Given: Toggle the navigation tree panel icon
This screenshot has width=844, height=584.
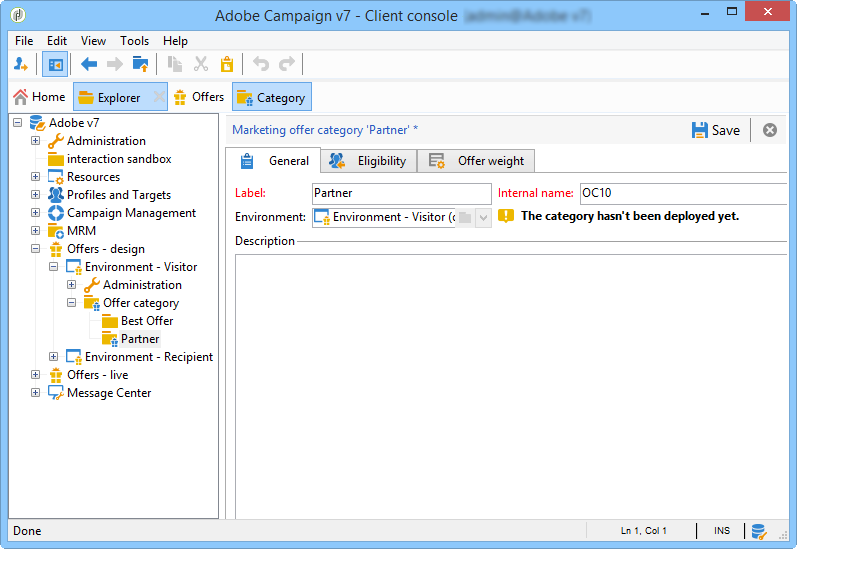Looking at the screenshot, I should (x=55, y=65).
